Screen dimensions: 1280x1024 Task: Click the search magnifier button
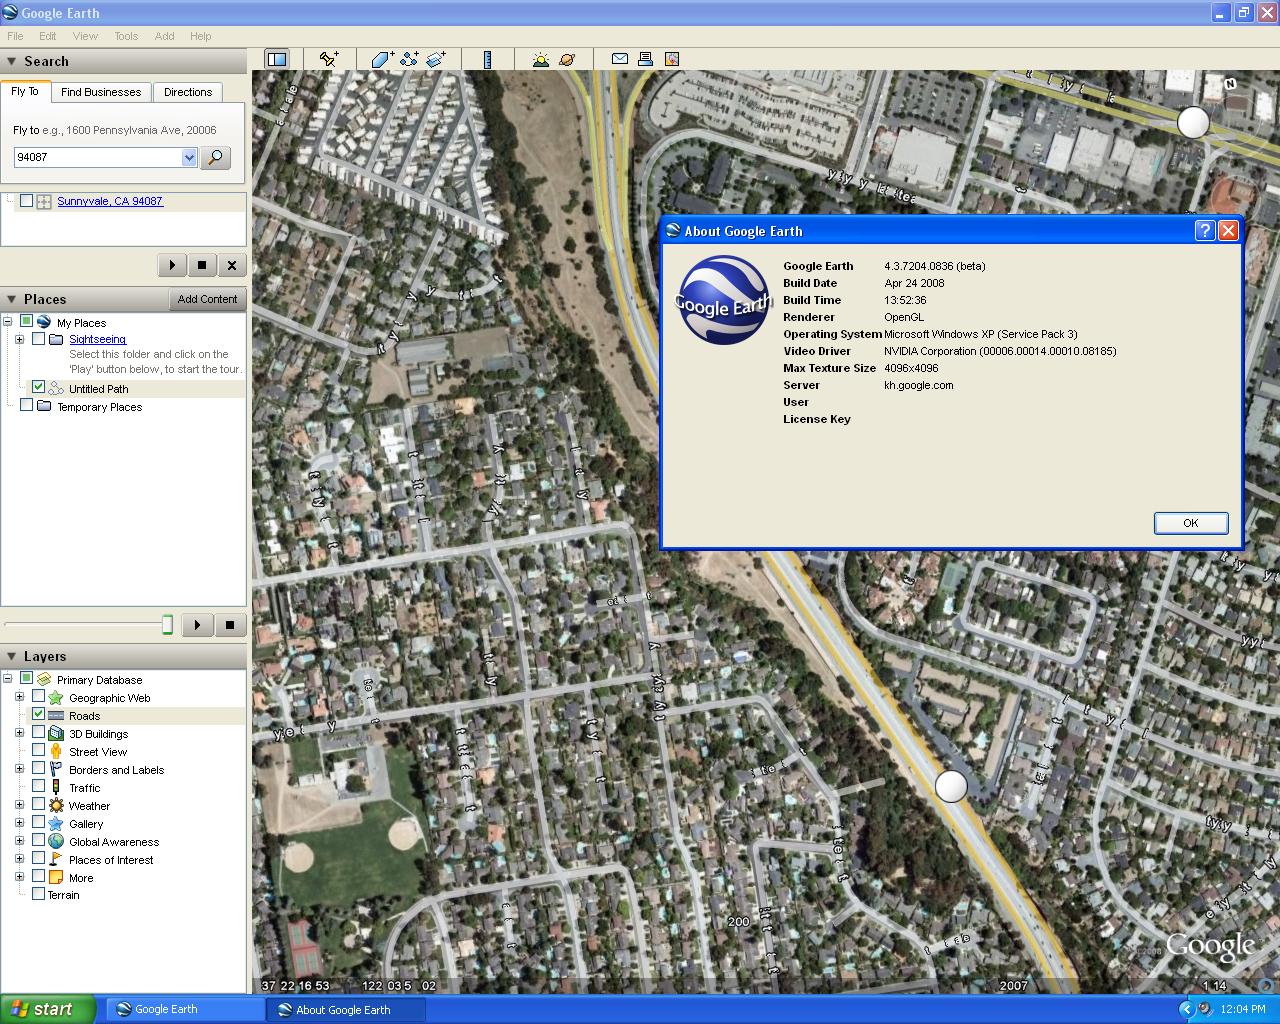[215, 158]
